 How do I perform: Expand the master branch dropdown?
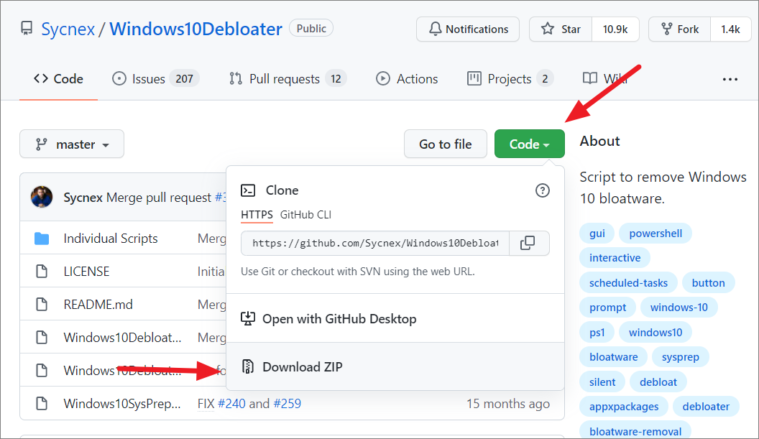pyautogui.click(x=72, y=144)
